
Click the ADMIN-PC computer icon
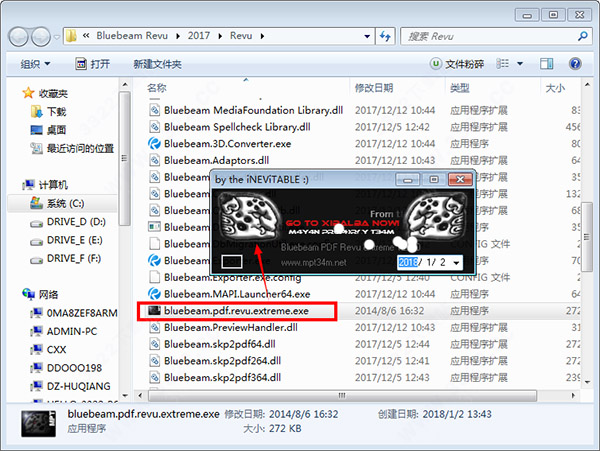(37, 331)
